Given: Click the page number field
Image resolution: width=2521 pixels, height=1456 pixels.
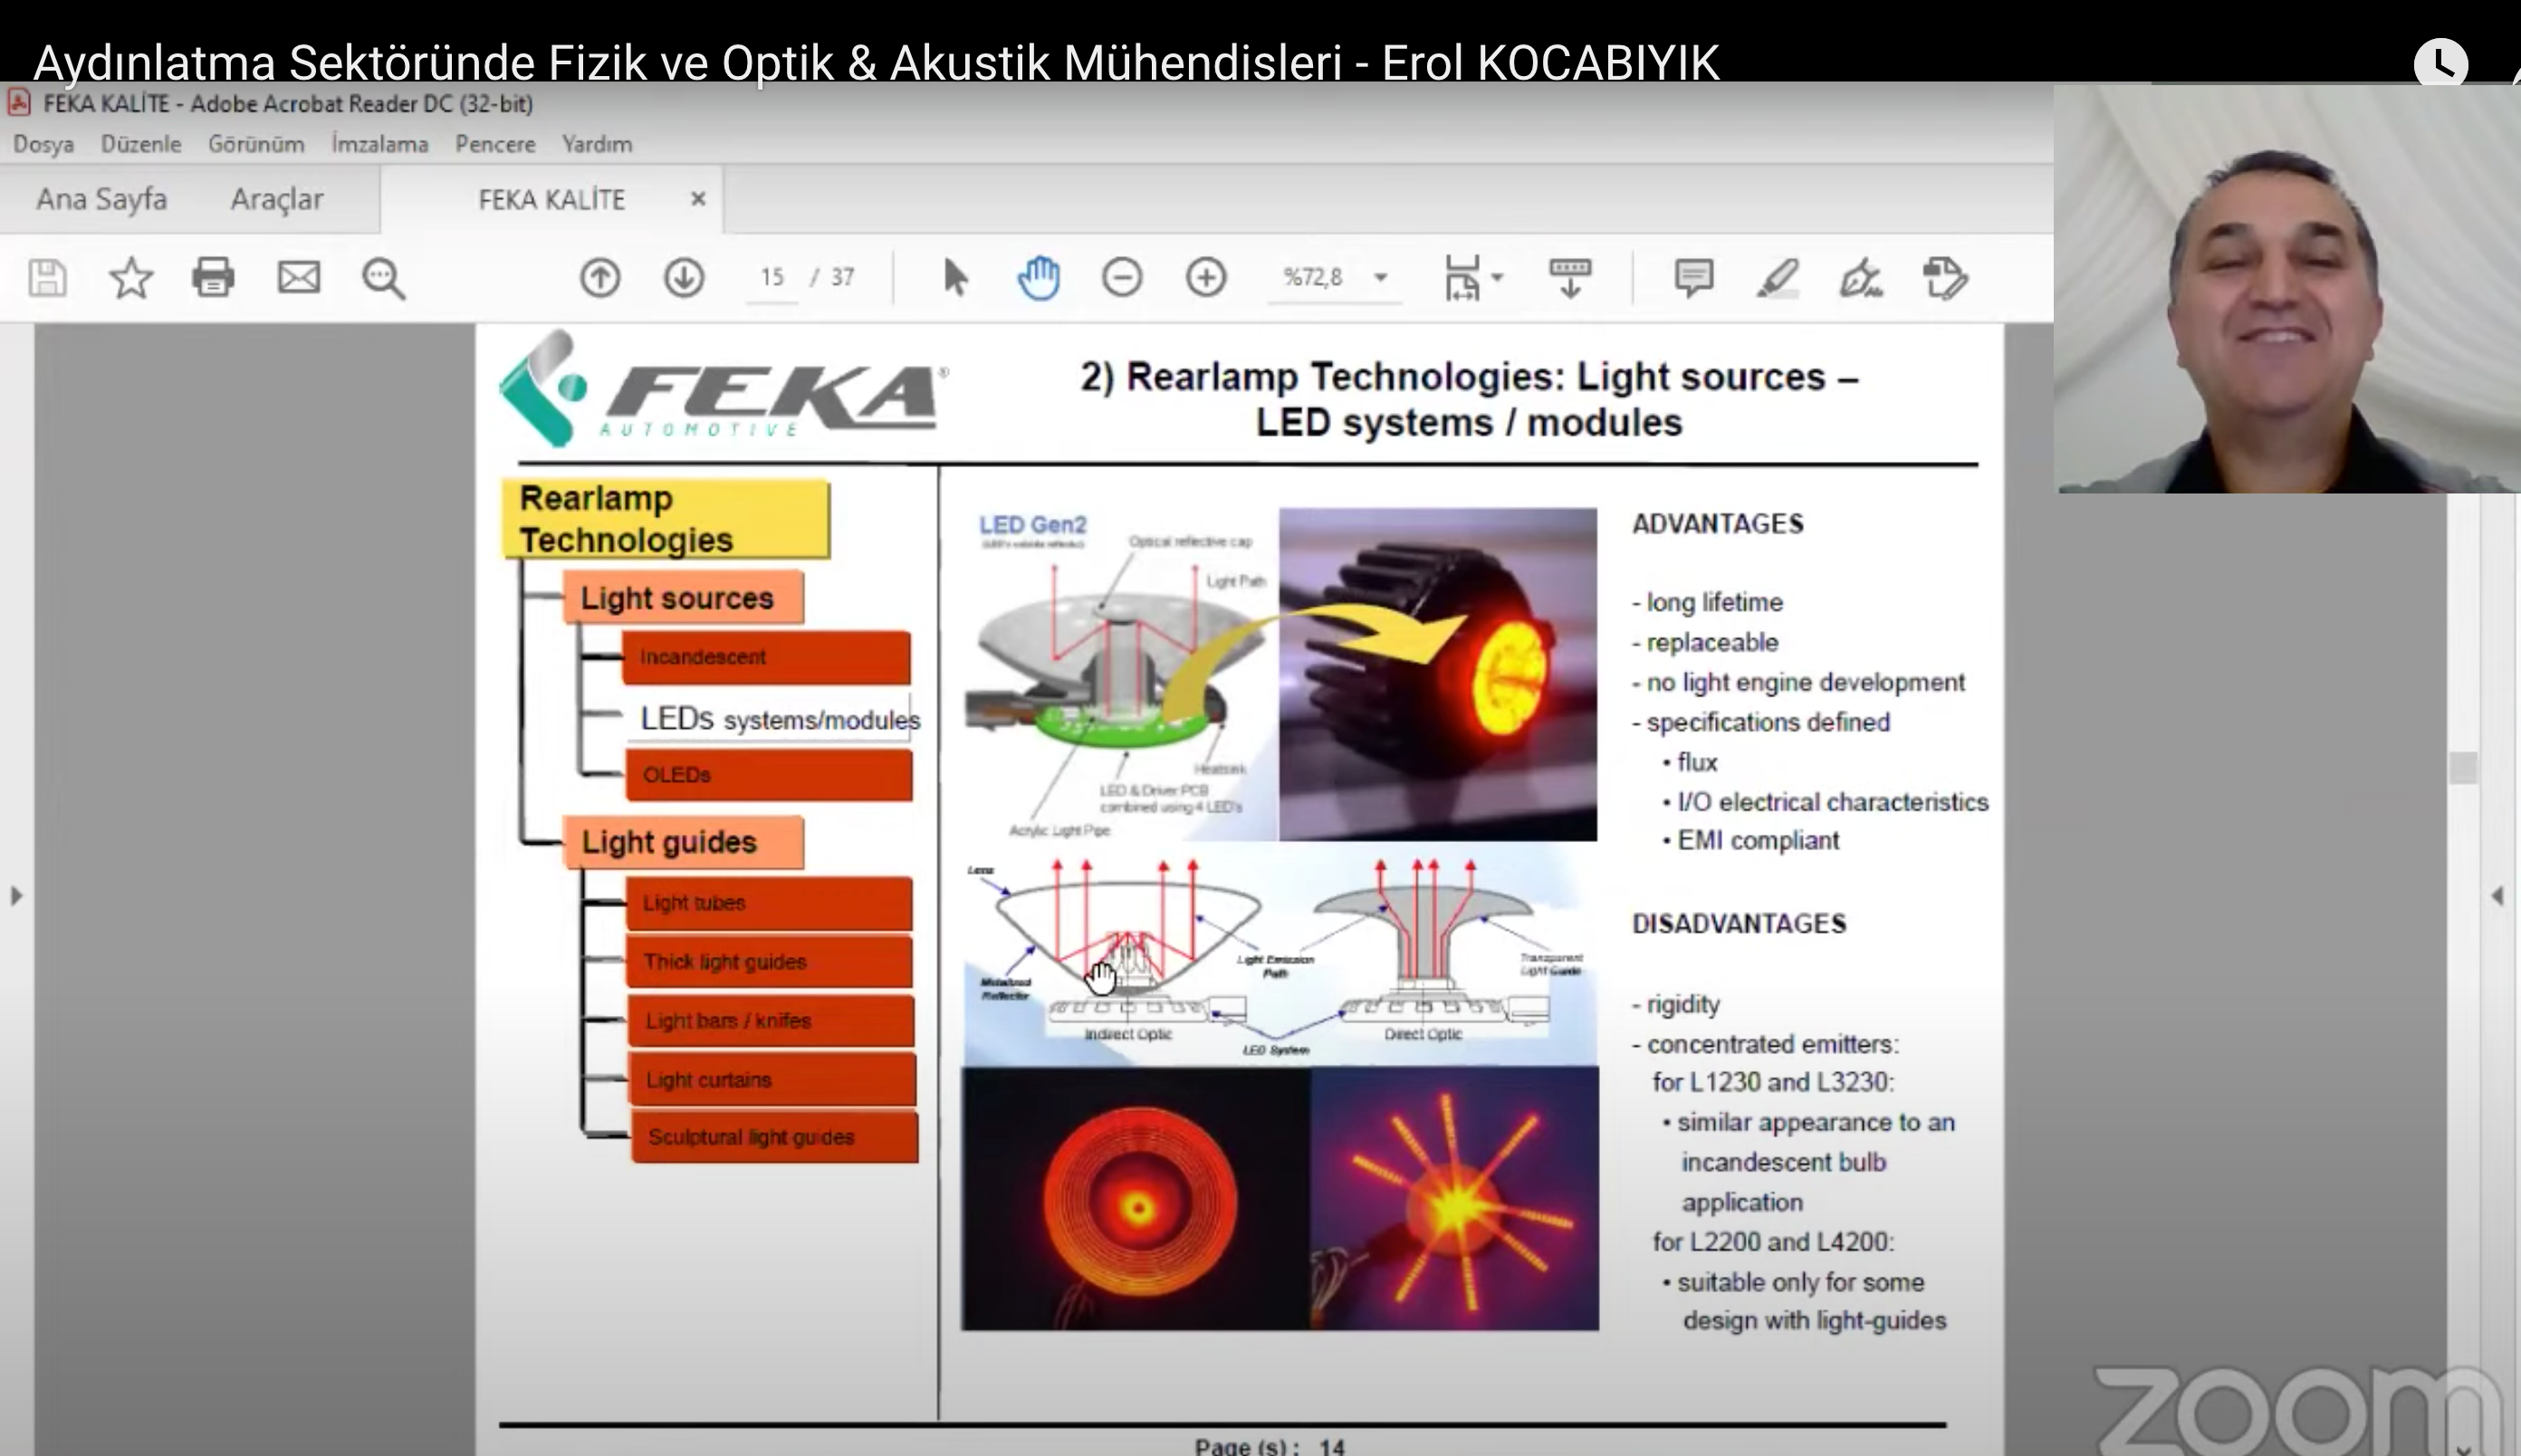Looking at the screenshot, I should 772,277.
